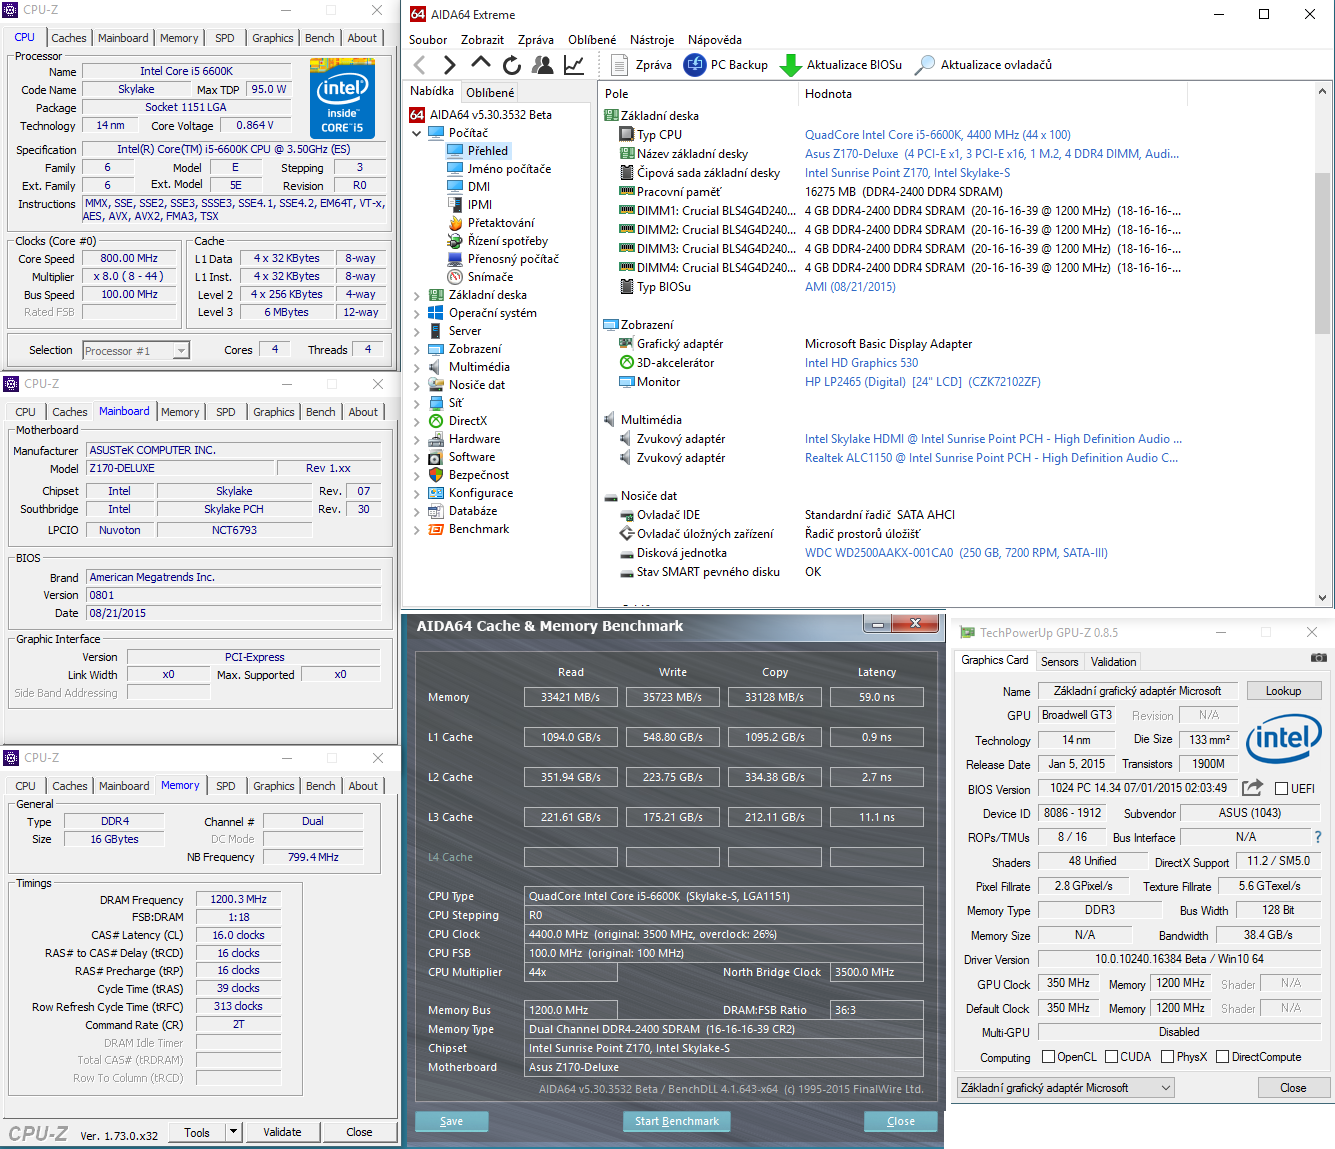Screen dimensions: 1335x1149
Task: Go up one level in AIDA64 toolbar
Action: (x=481, y=65)
